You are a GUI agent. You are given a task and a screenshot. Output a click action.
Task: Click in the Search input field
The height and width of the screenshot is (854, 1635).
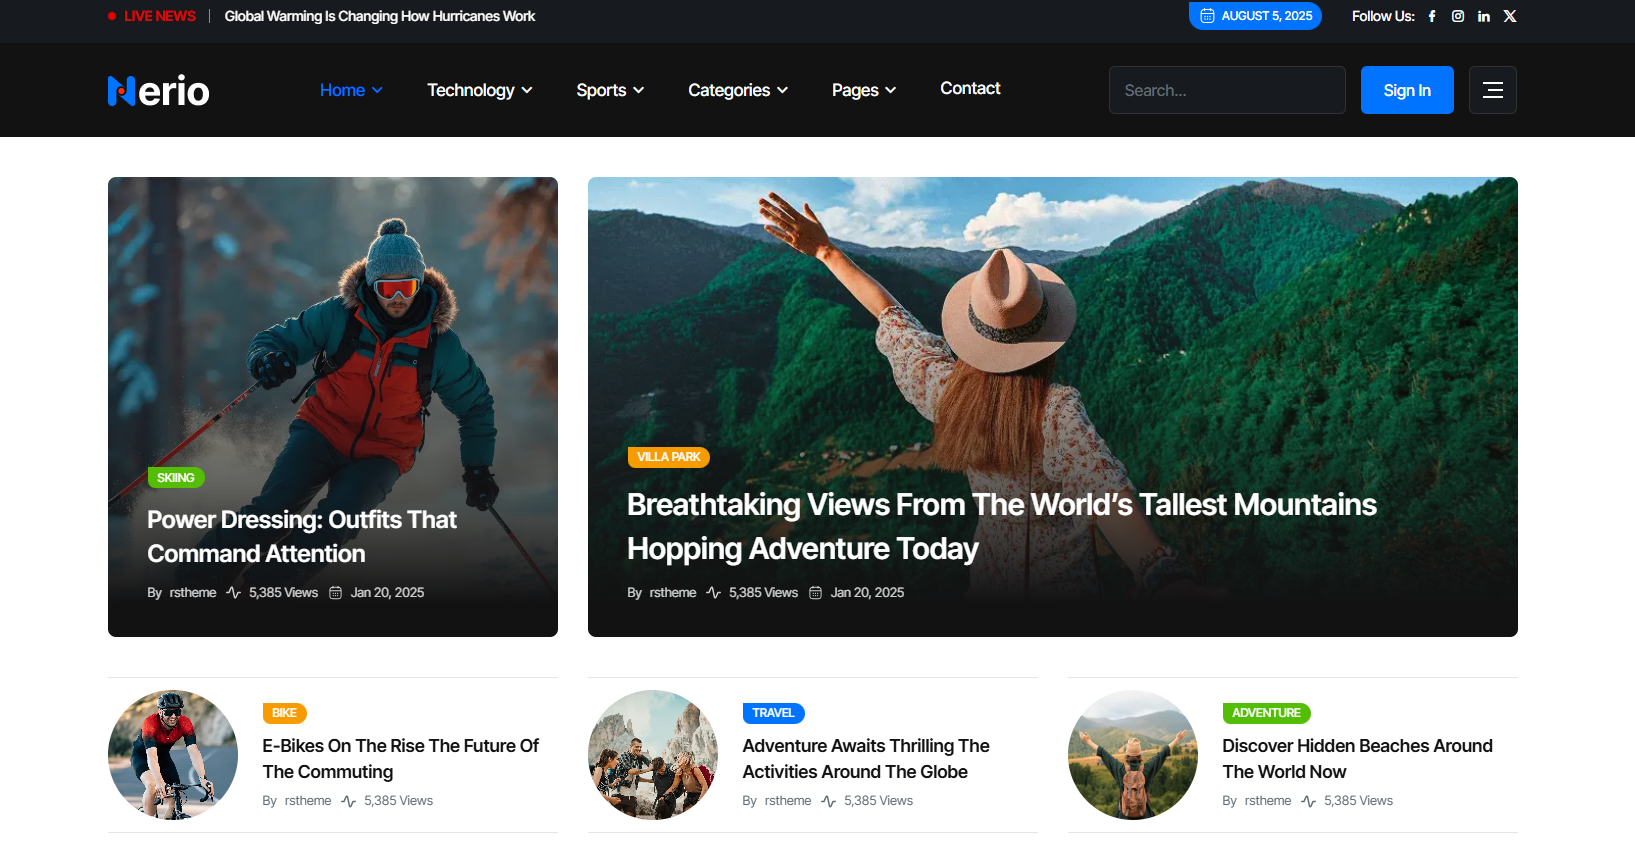pyautogui.click(x=1226, y=90)
